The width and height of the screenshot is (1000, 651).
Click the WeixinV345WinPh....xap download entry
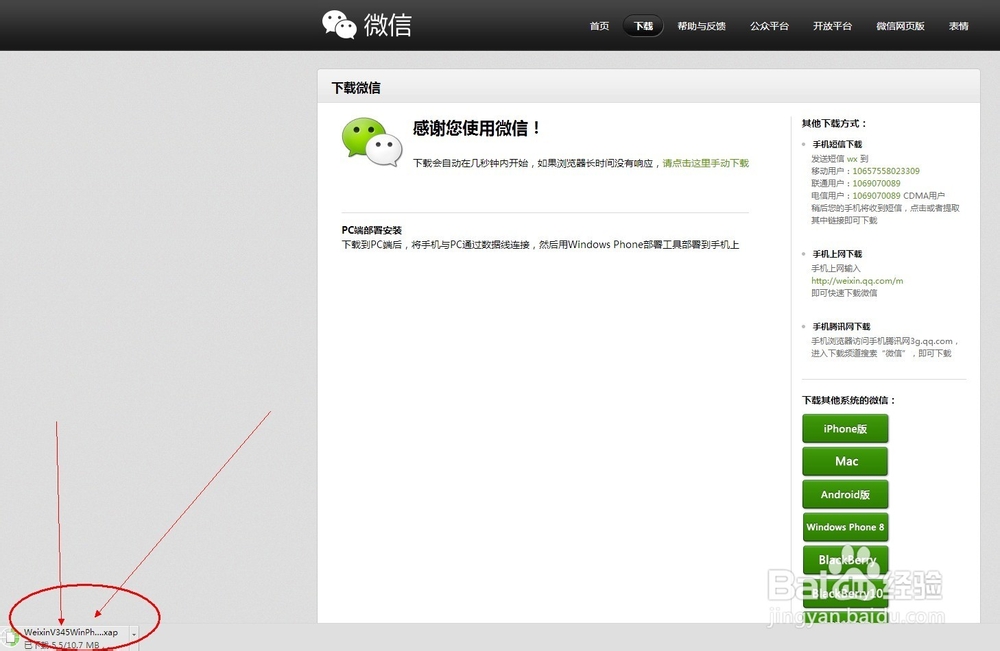[x=70, y=632]
